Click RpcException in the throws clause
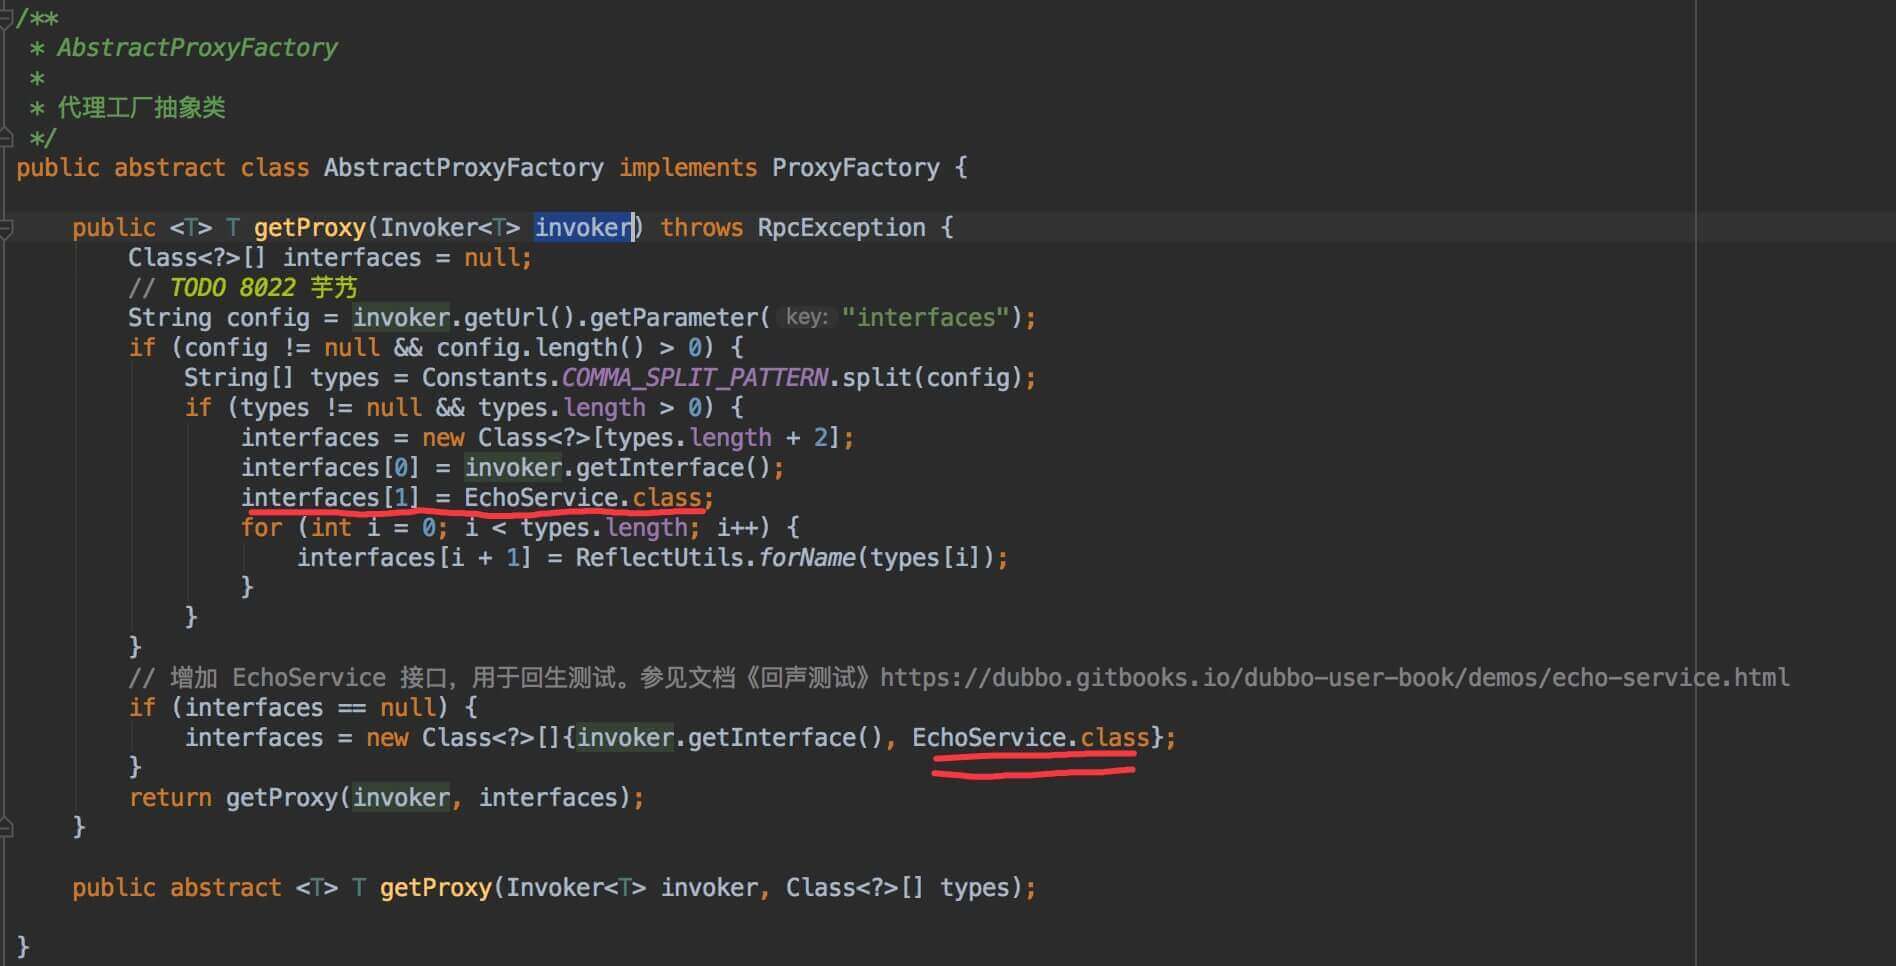Viewport: 1896px width, 966px height. tap(841, 228)
